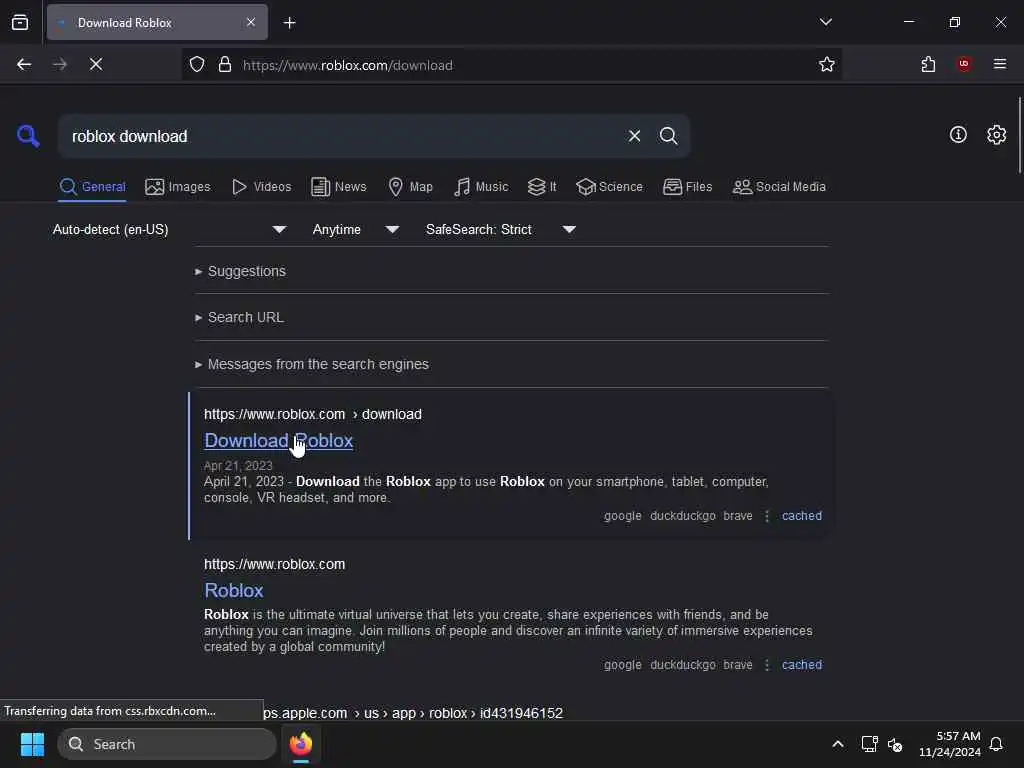The height and width of the screenshot is (768, 1024).
Task: Click the Firefox taskbar icon
Action: click(x=300, y=744)
